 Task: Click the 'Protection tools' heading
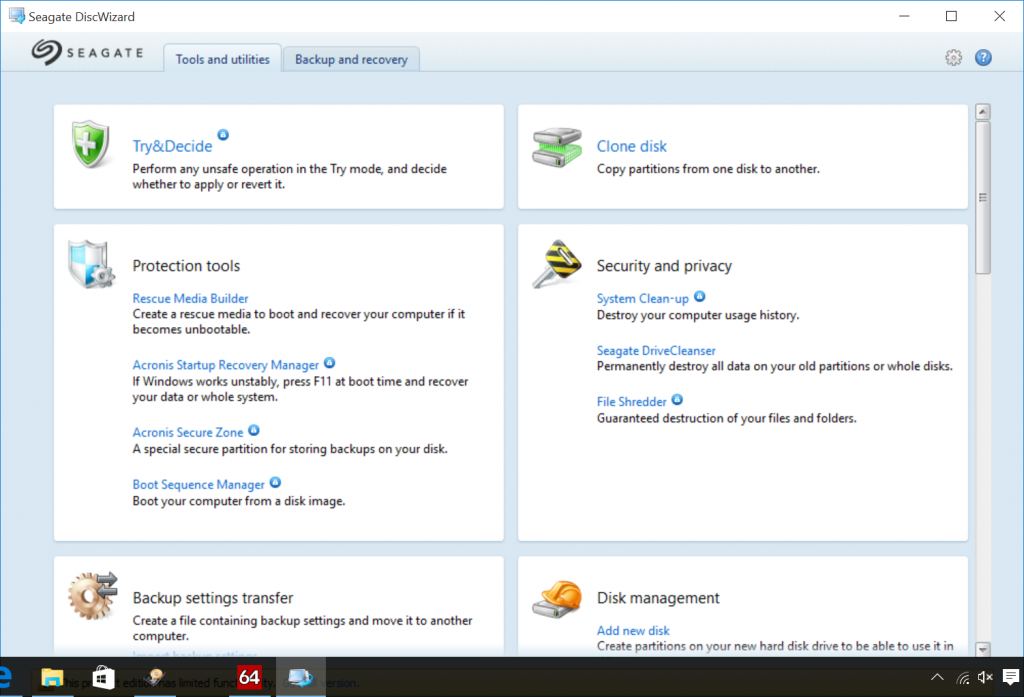(186, 266)
